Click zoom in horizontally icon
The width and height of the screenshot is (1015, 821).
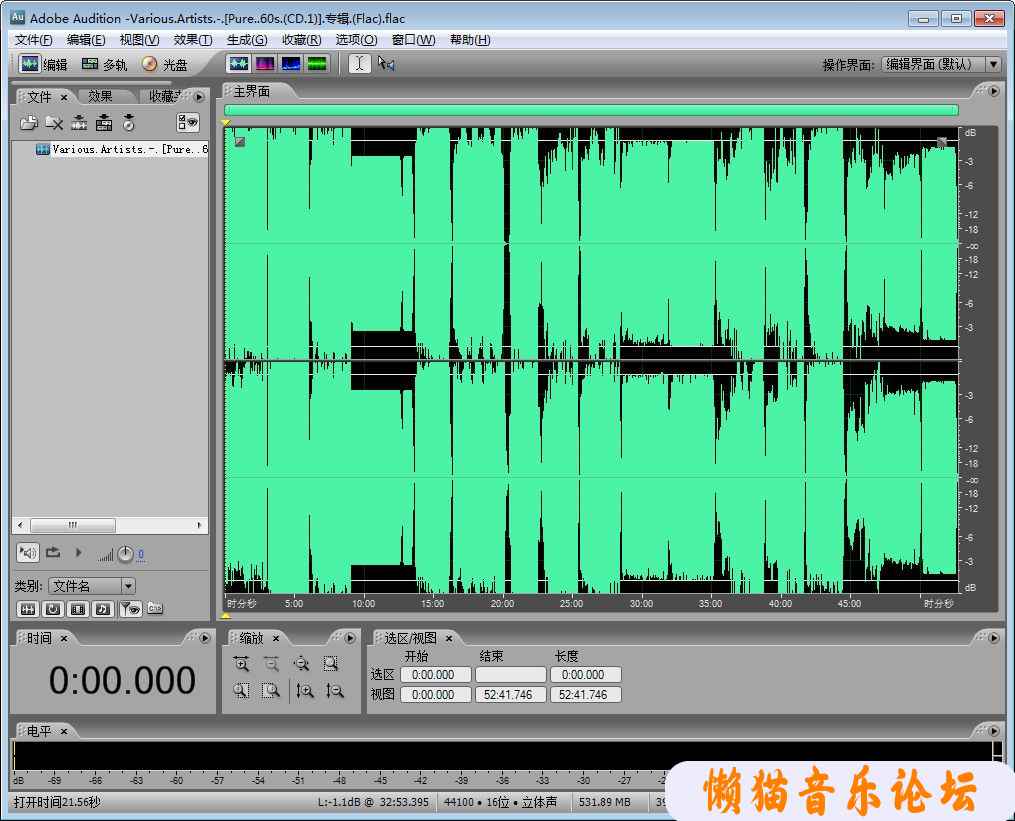point(241,664)
